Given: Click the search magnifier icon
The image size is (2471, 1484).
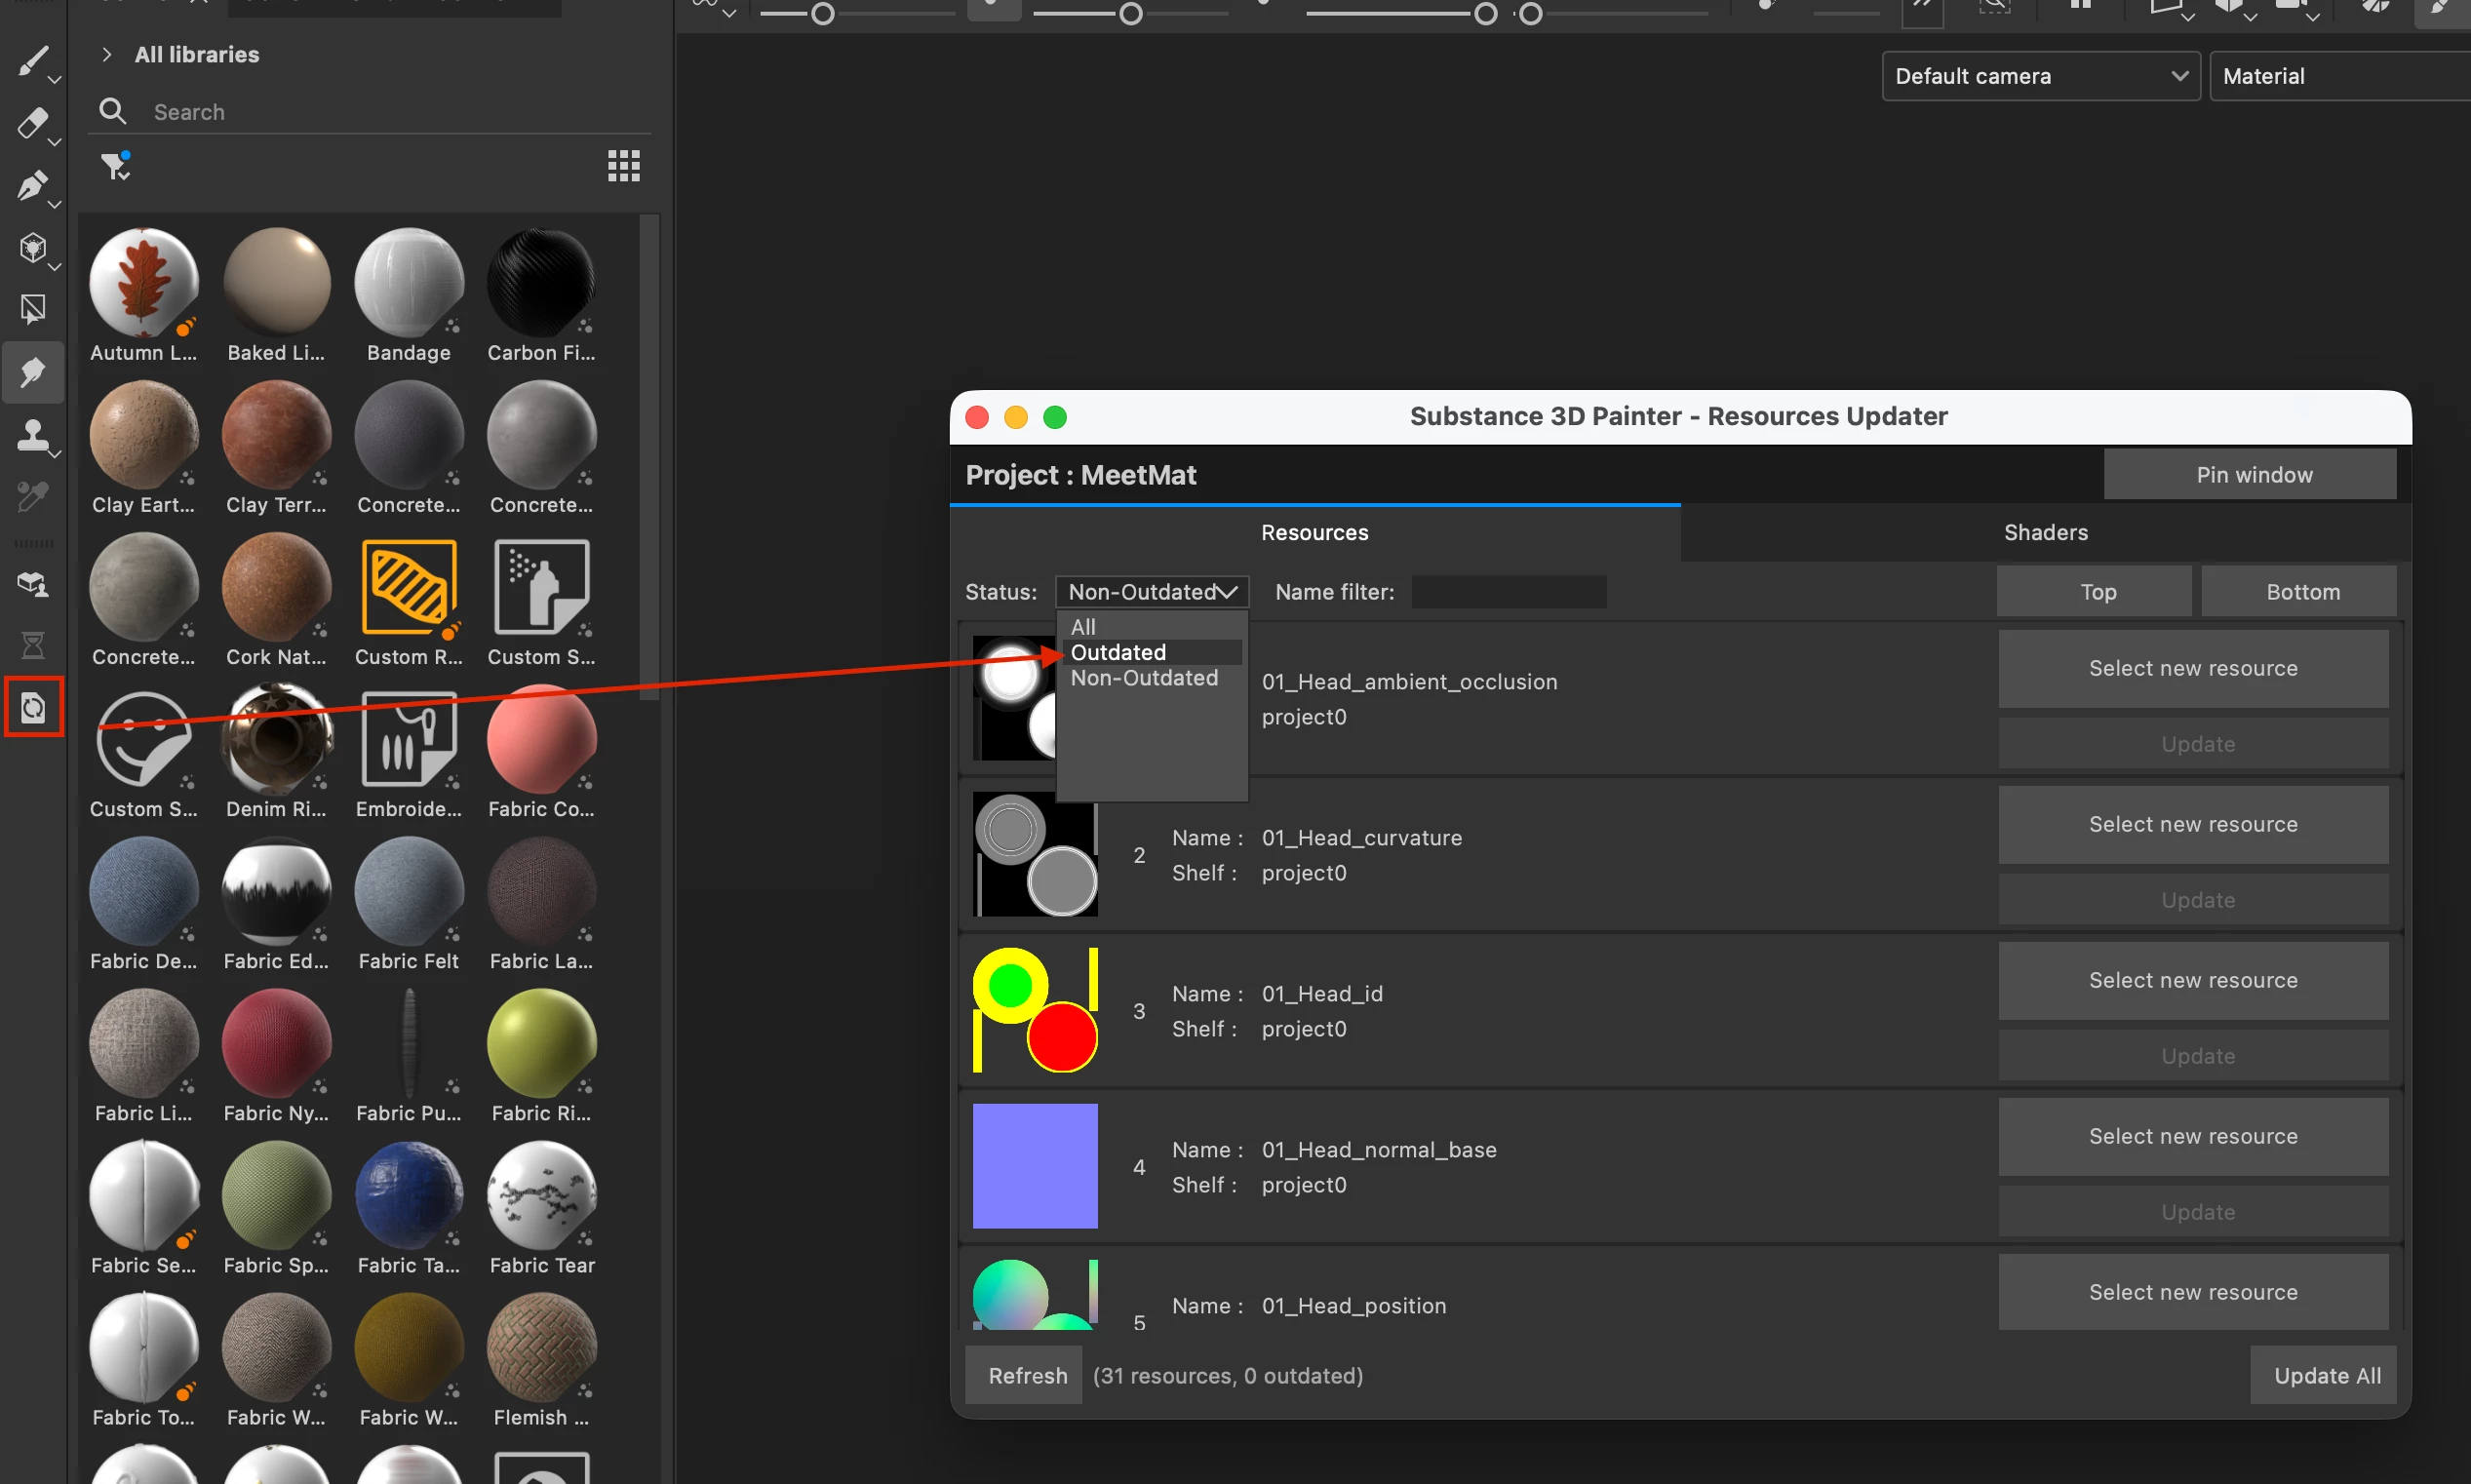Looking at the screenshot, I should [112, 111].
